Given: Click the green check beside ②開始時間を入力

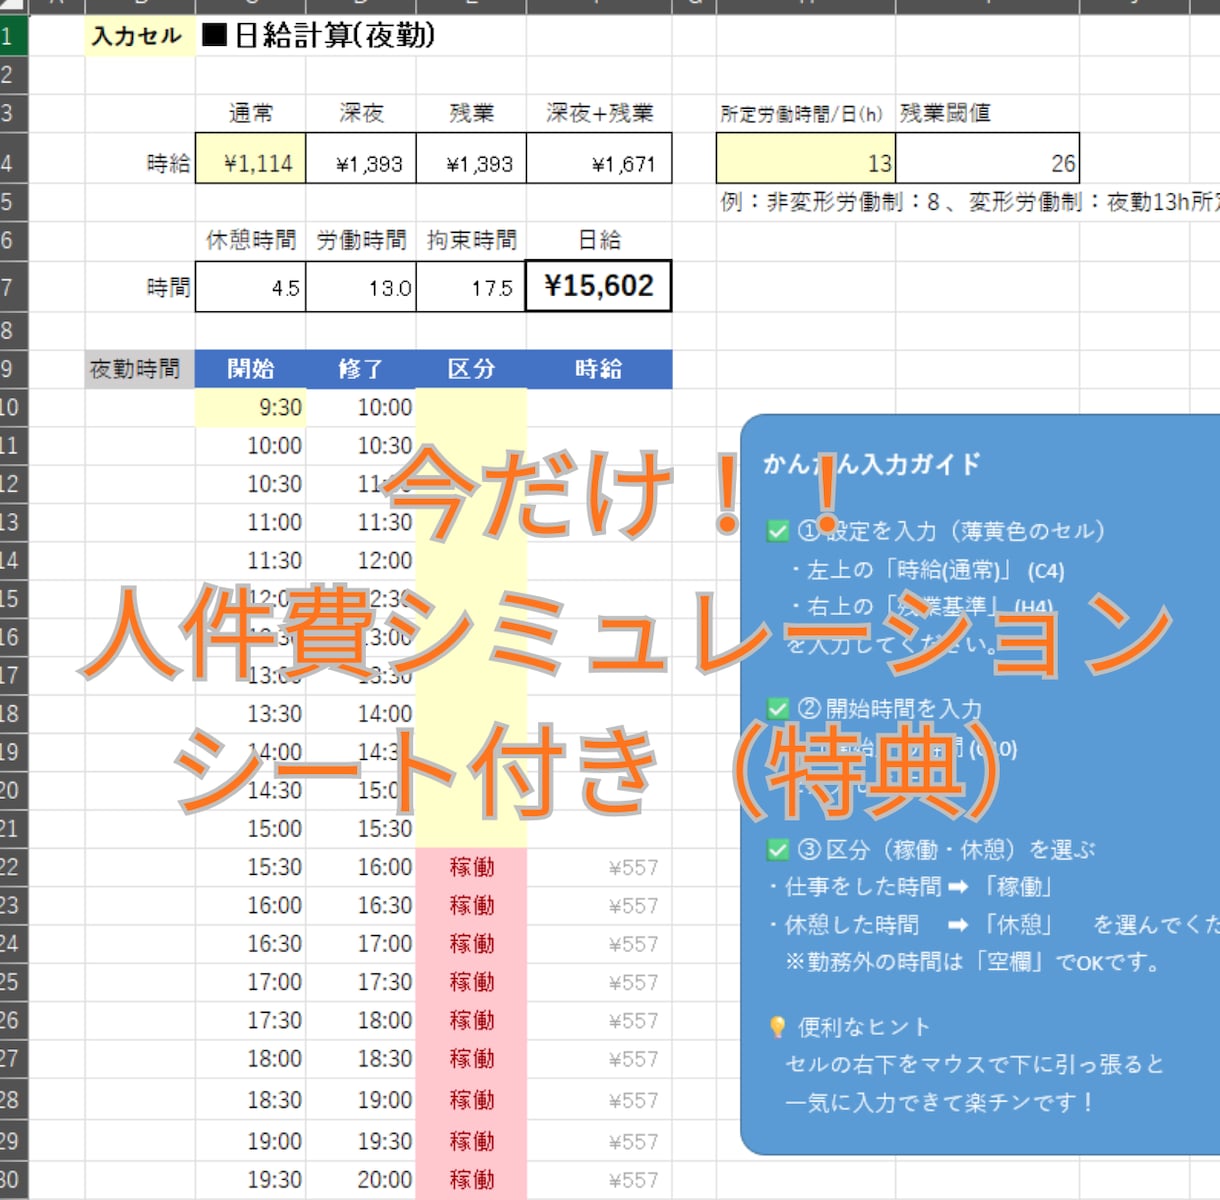Looking at the screenshot, I should 778,709.
